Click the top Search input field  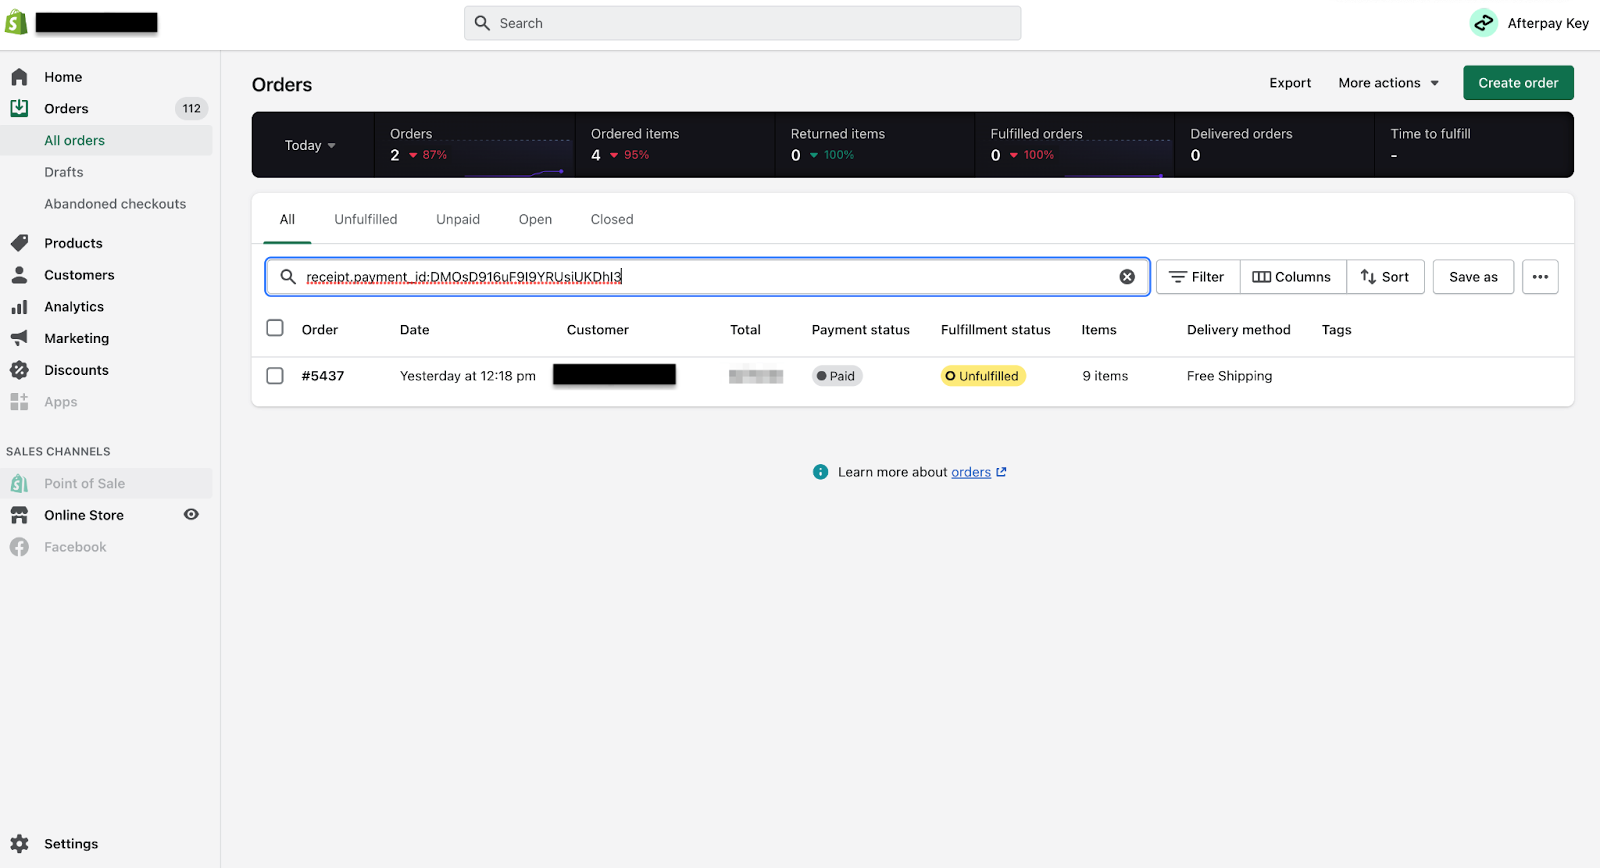tap(742, 23)
